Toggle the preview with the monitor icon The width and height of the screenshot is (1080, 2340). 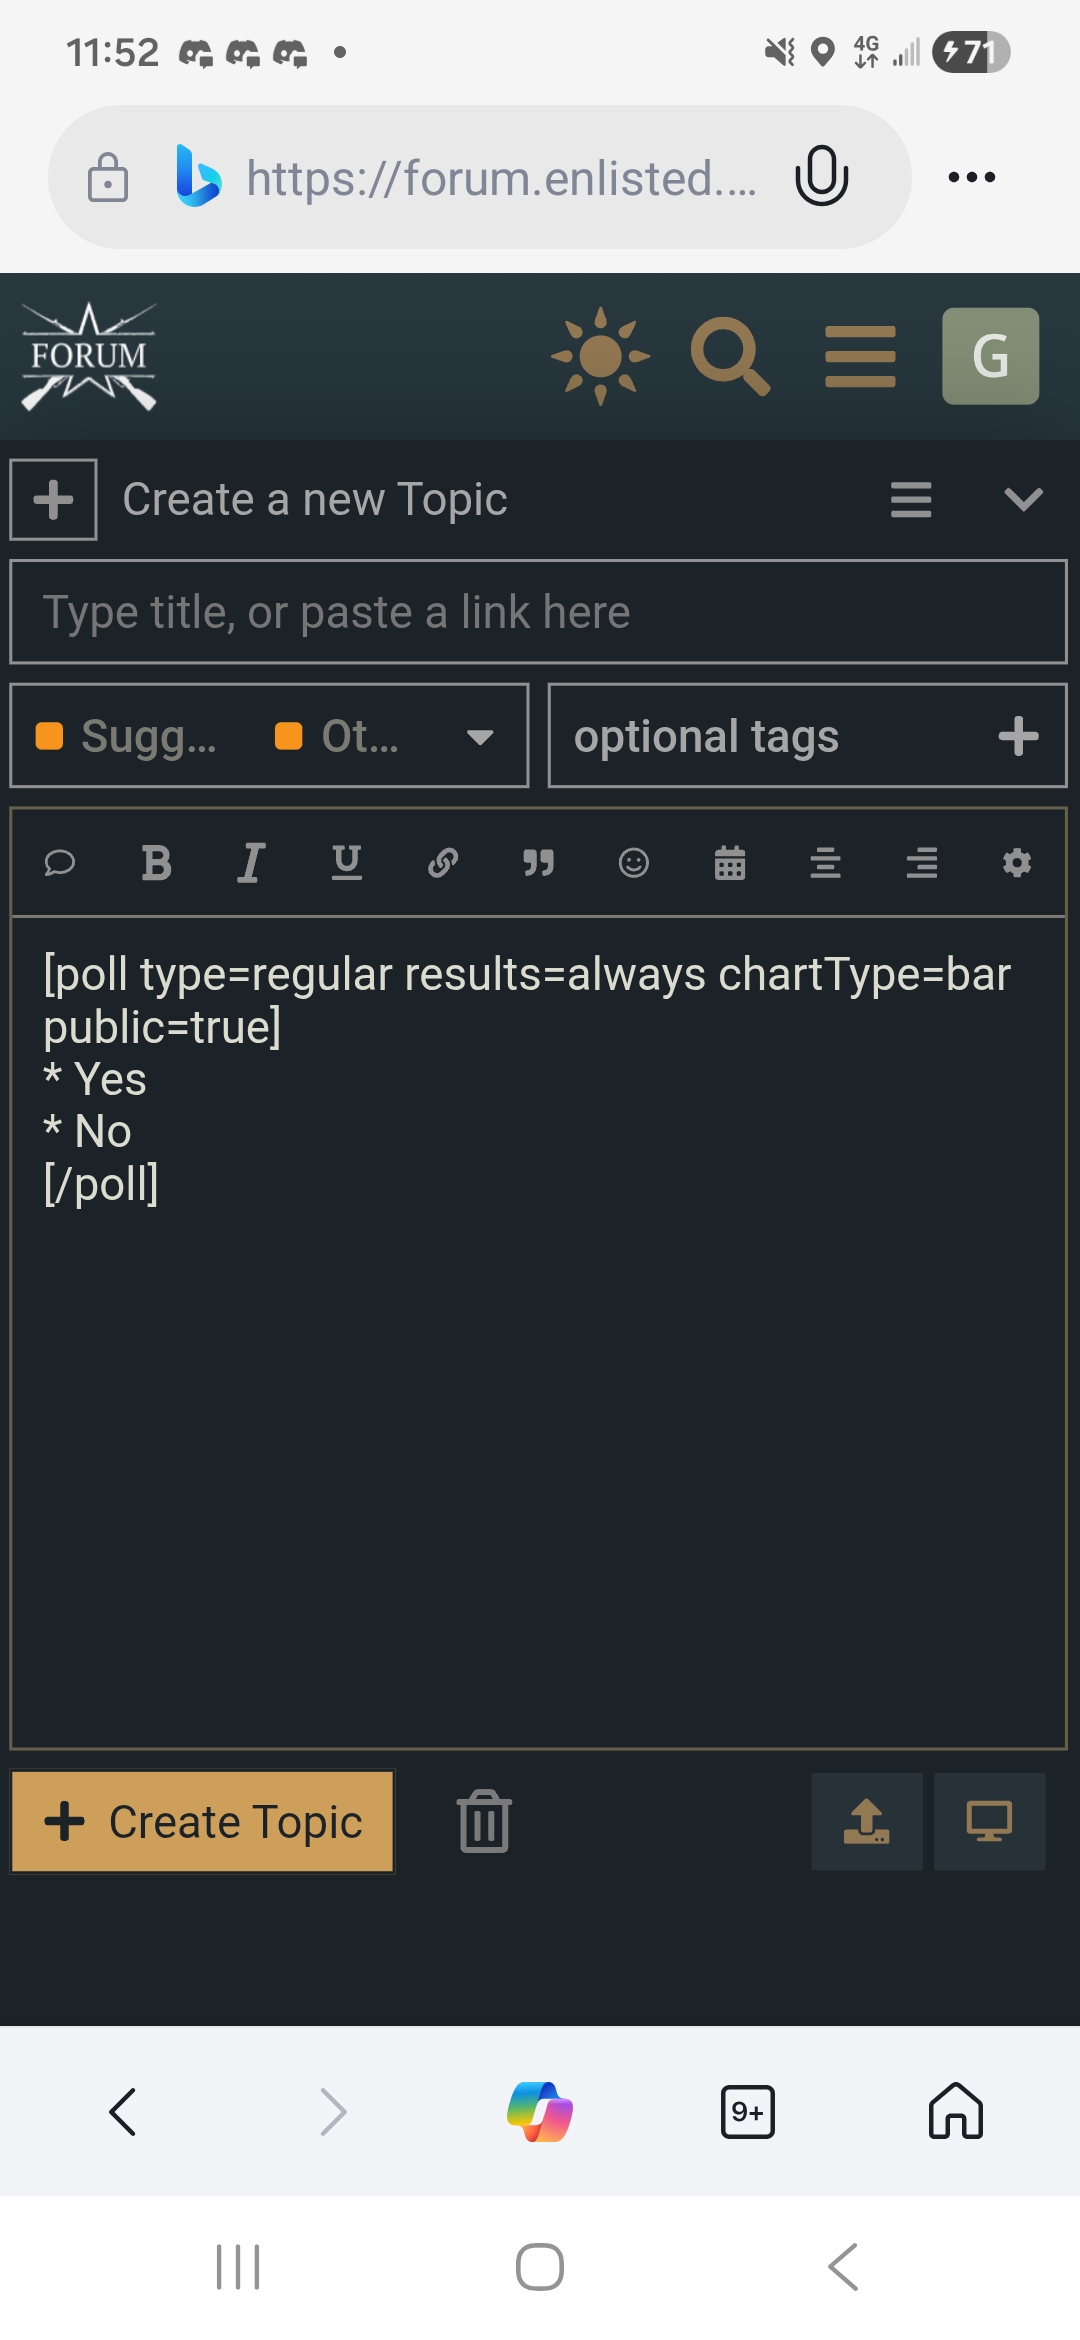989,1821
